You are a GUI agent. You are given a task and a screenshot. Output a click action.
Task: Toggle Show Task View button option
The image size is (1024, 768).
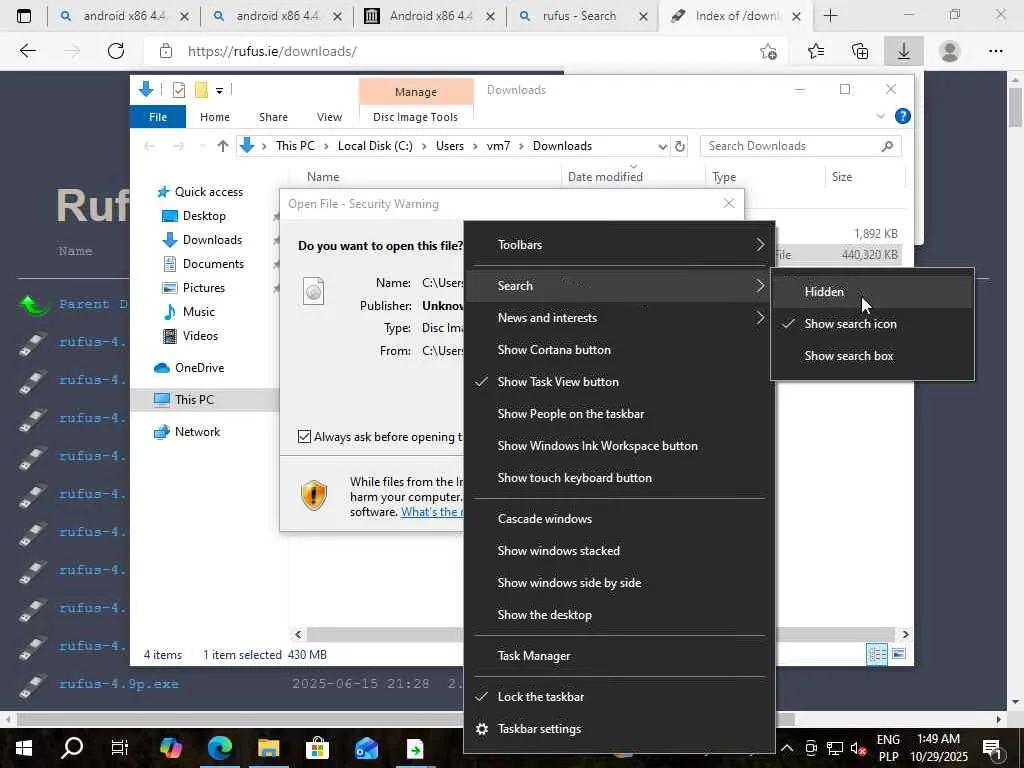pos(558,382)
